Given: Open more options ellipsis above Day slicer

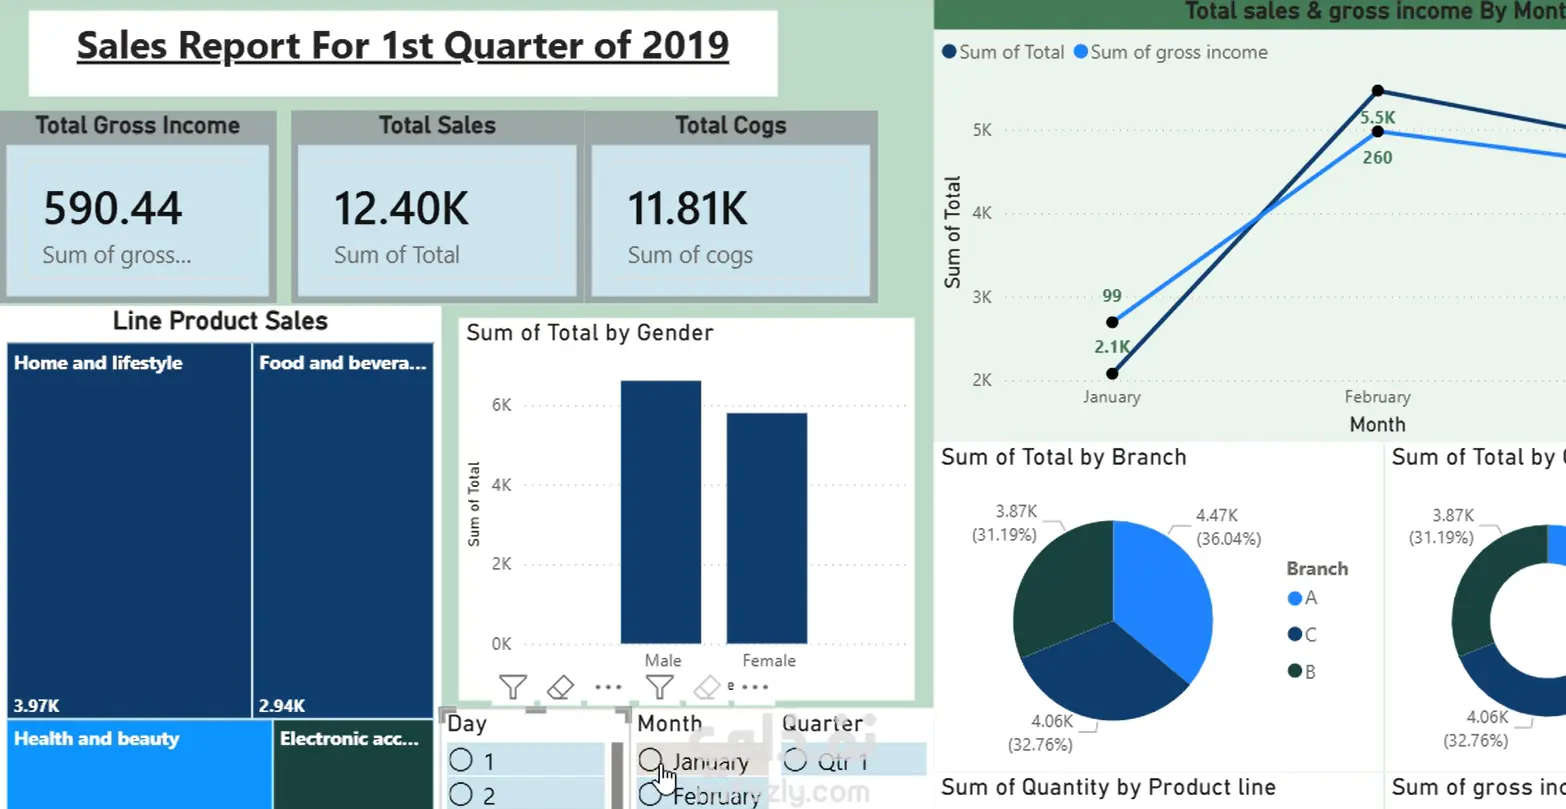Looking at the screenshot, I should point(608,687).
